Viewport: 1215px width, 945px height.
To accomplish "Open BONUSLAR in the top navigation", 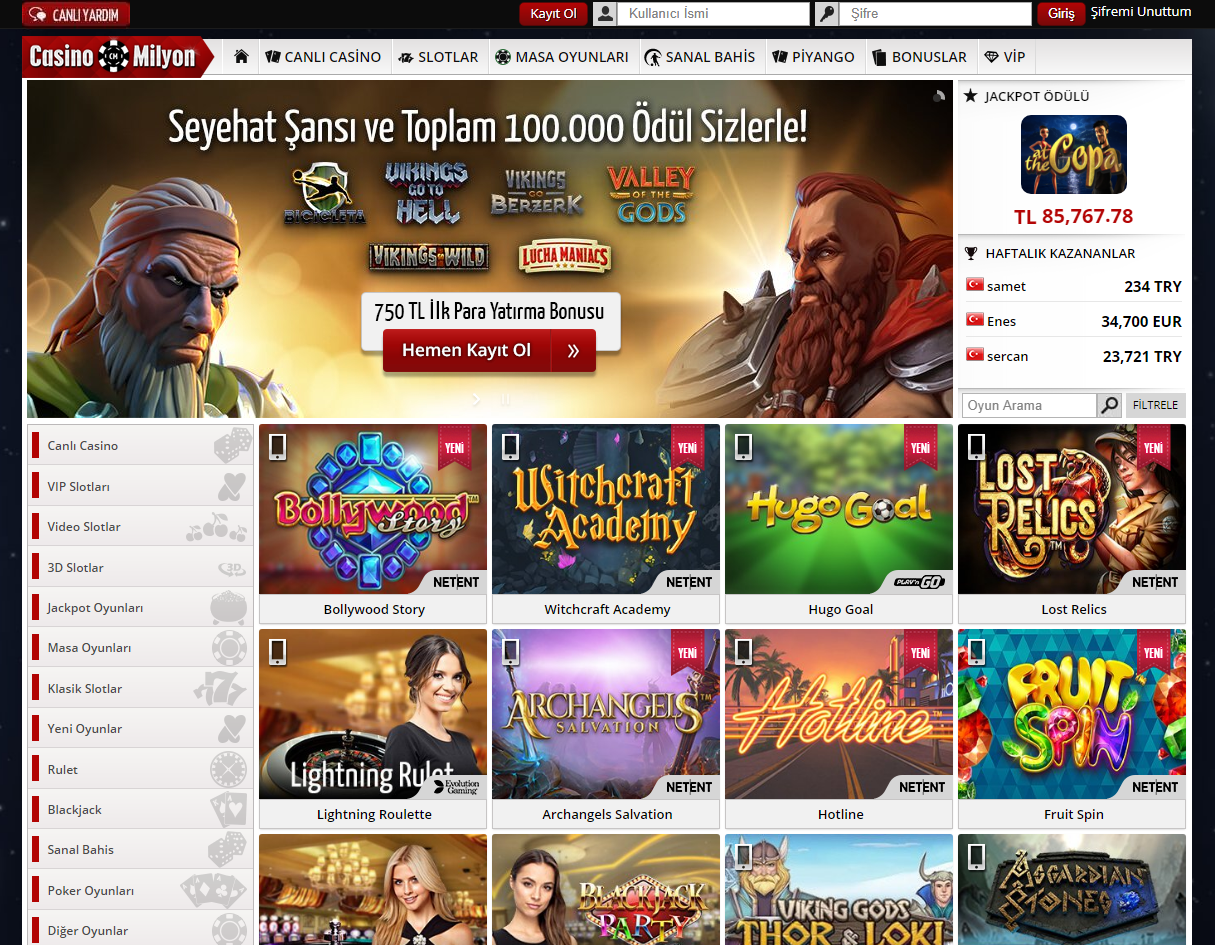I will [x=919, y=57].
